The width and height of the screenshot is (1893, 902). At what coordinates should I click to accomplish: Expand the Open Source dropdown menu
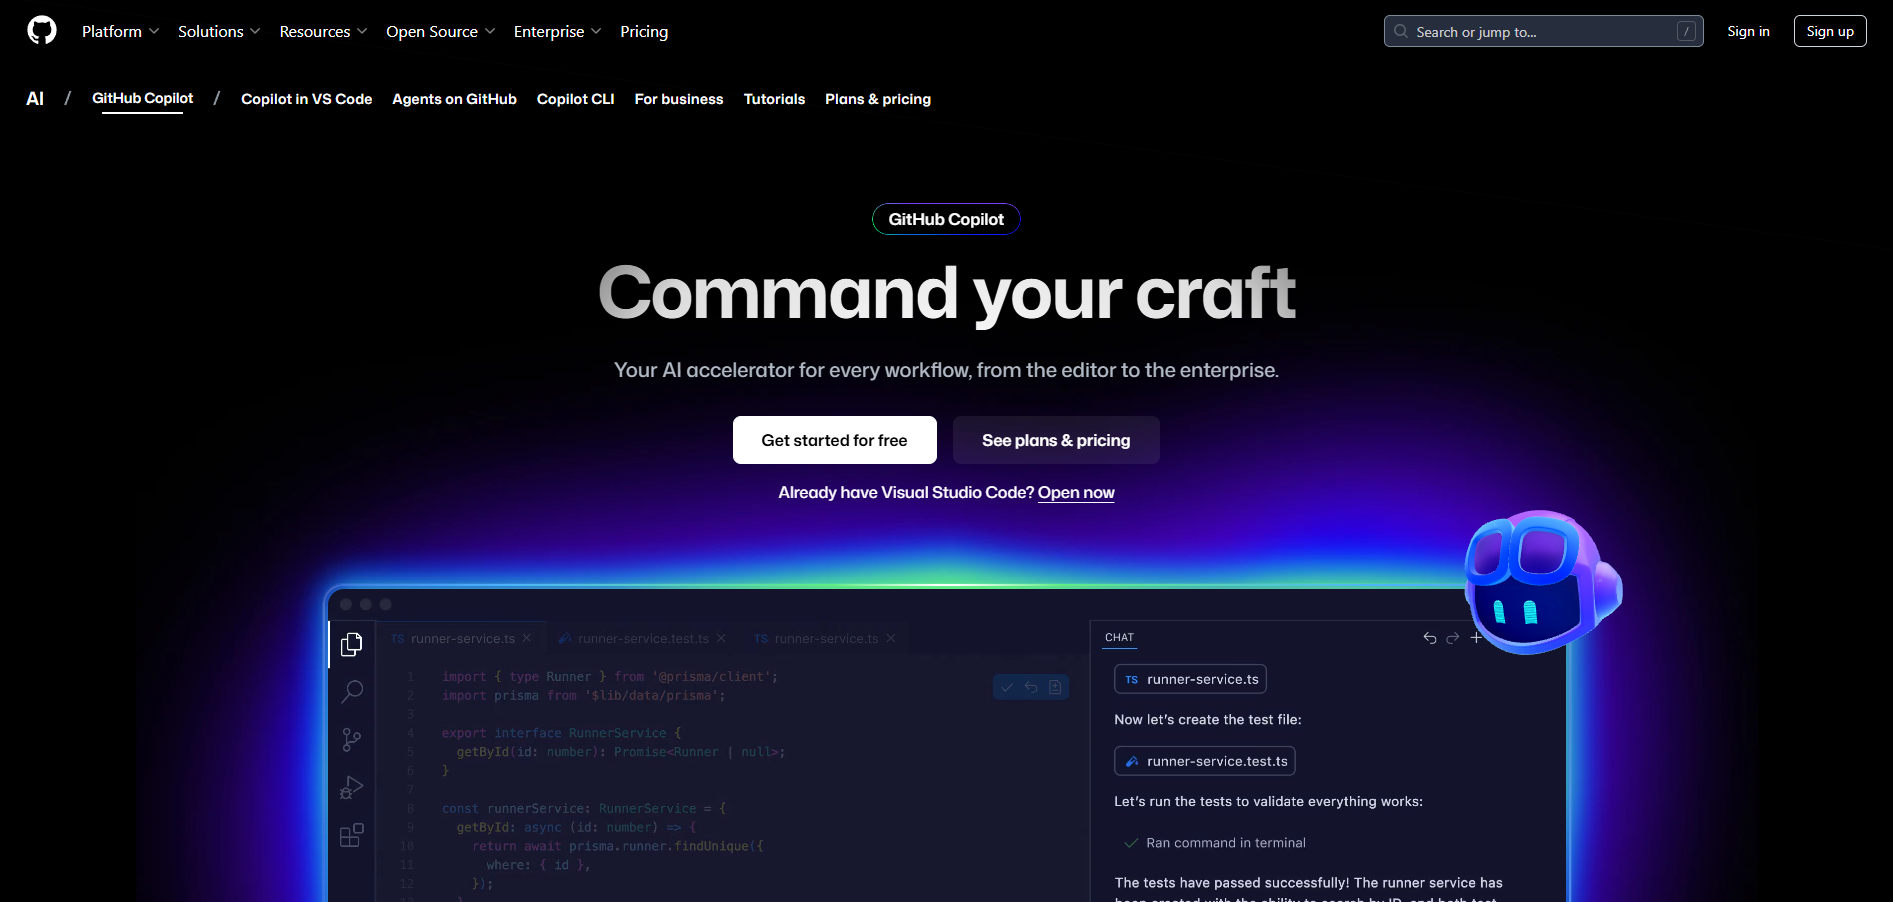[440, 31]
